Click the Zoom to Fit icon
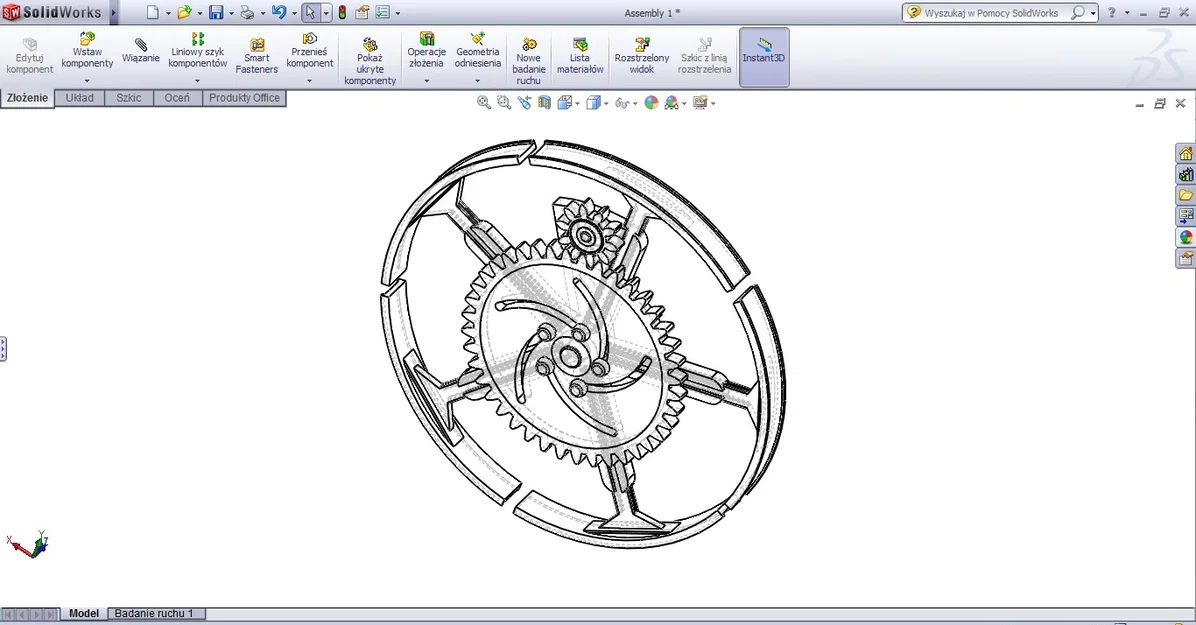The width and height of the screenshot is (1196, 625). [483, 102]
